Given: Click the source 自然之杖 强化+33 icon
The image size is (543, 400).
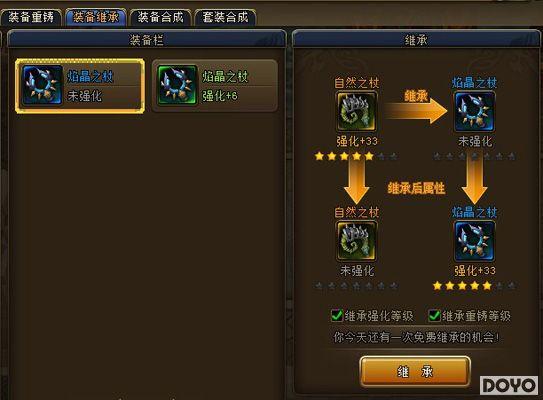Looking at the screenshot, I should tap(357, 111).
